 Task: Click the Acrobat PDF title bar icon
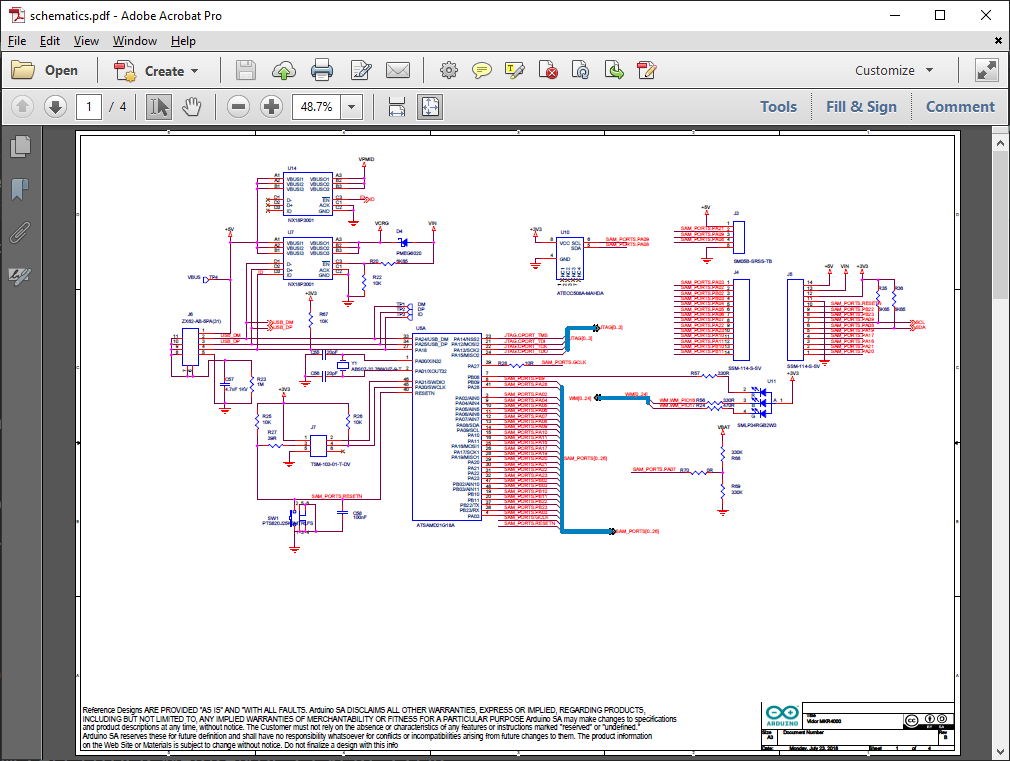tap(17, 15)
